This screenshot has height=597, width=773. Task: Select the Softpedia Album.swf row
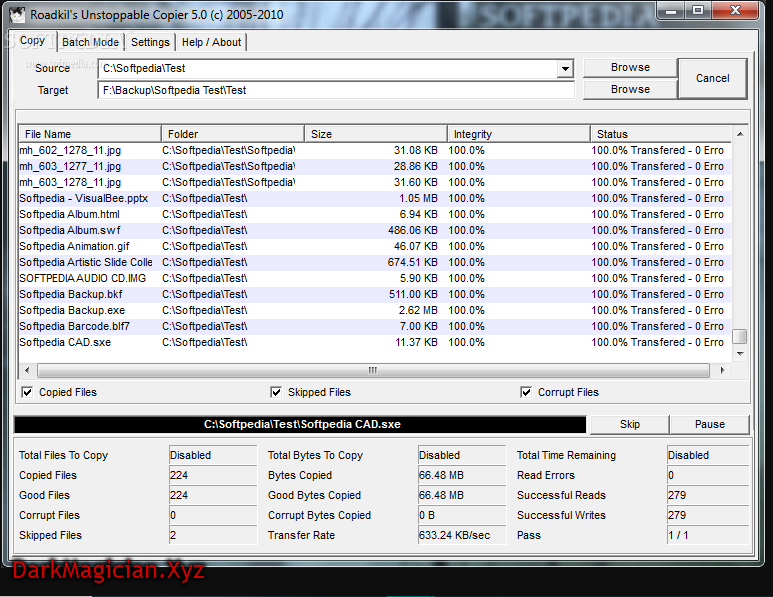[375, 231]
